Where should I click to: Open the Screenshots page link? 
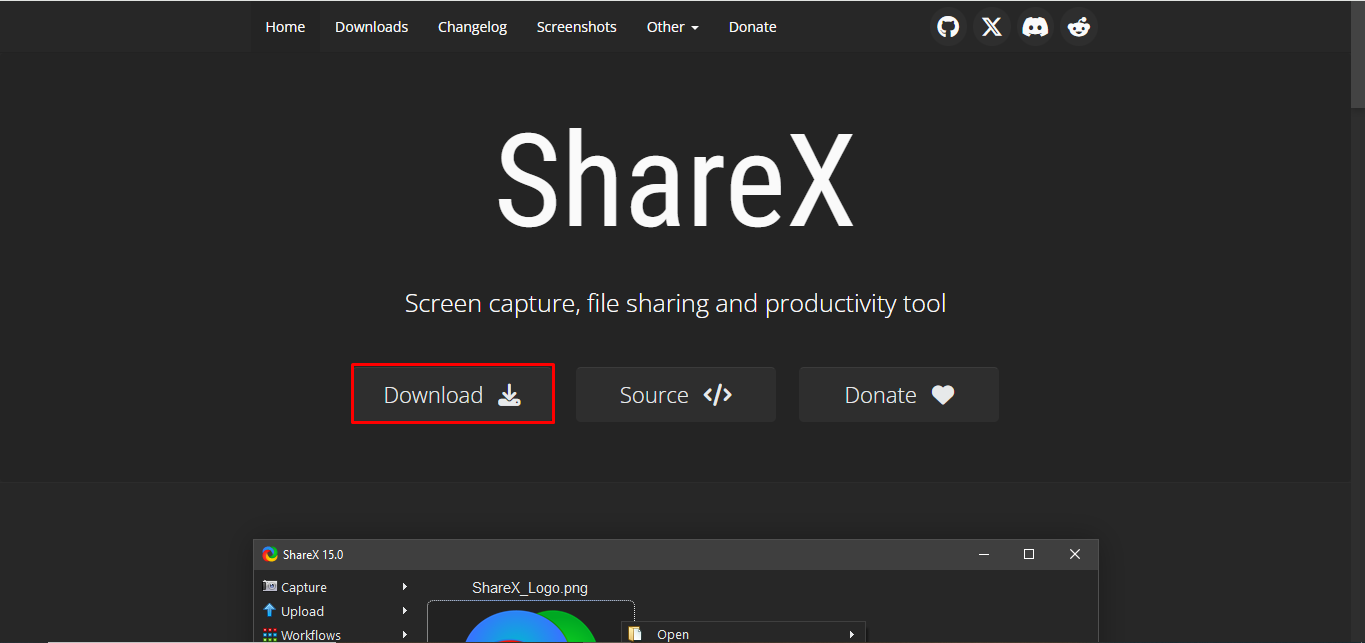tap(576, 27)
